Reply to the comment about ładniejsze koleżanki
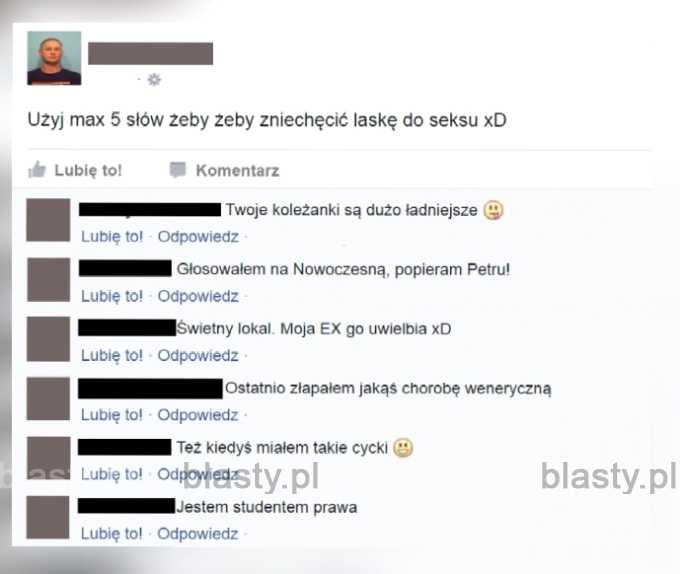 198,237
